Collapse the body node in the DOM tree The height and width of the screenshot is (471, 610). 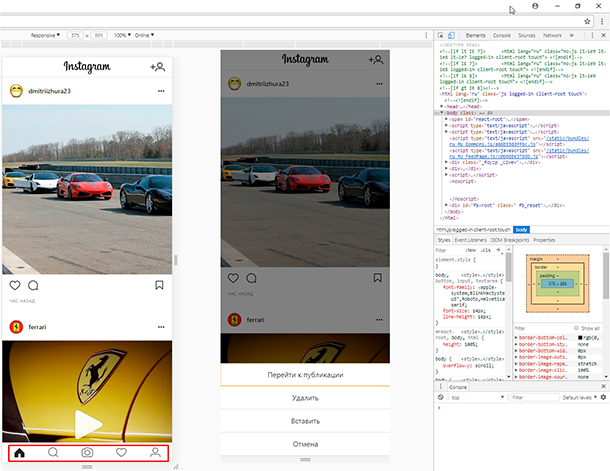[x=442, y=113]
